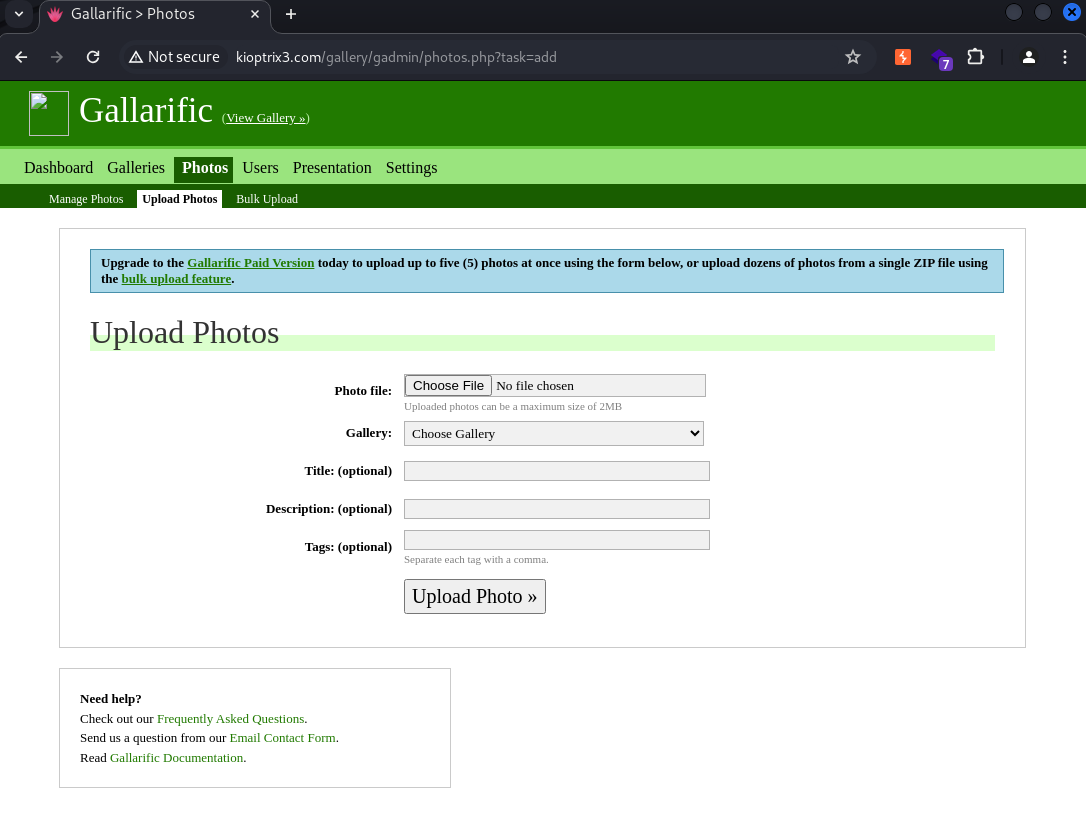Image resolution: width=1086 pixels, height=815 pixels.
Task: Click 'Separate each tag with a comma' hint
Action: point(476,559)
